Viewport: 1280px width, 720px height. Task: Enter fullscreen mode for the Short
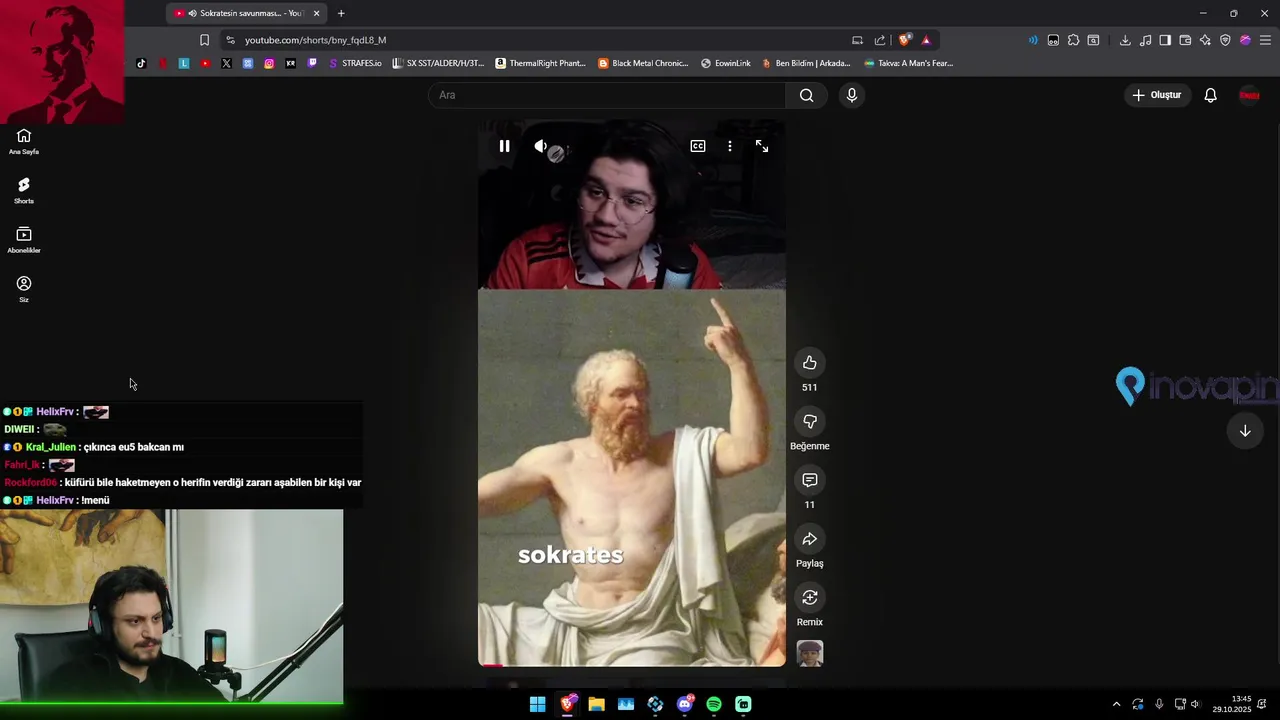click(x=762, y=146)
